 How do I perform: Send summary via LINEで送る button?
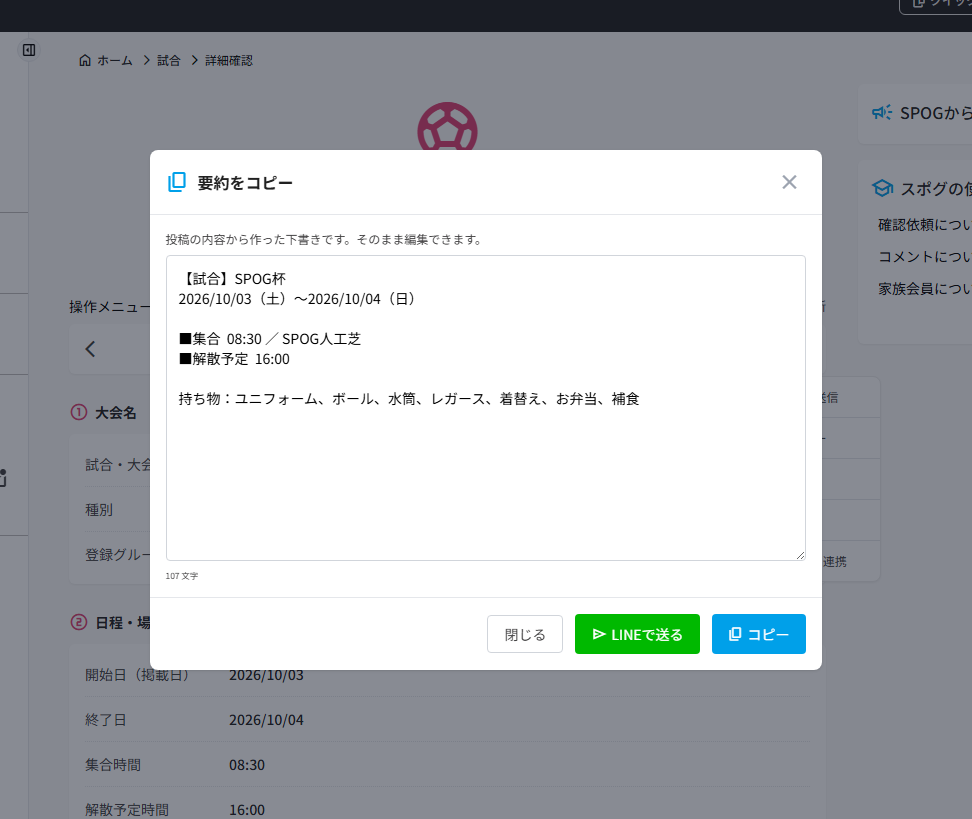(x=637, y=634)
